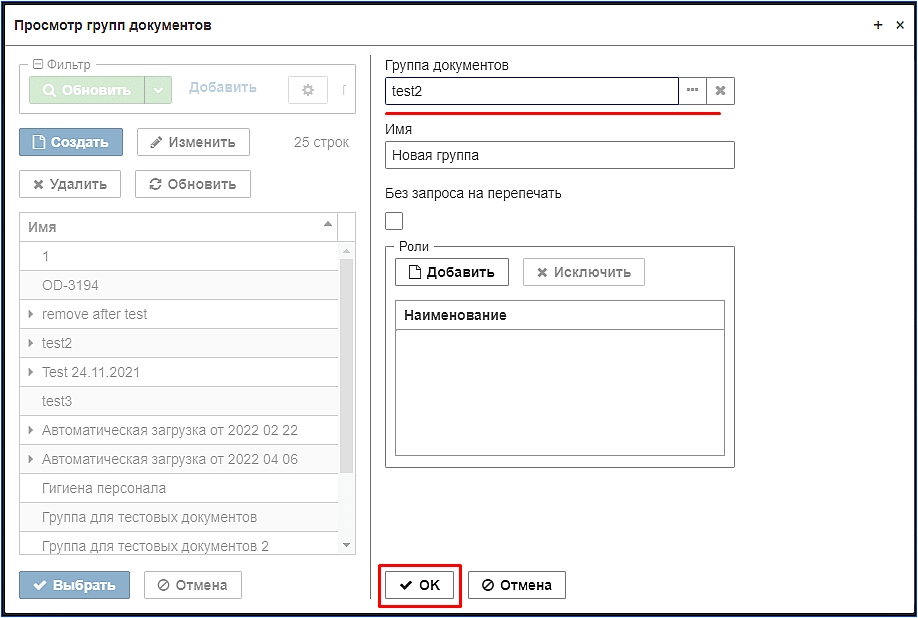Click Обновить button with refresh arrows
This screenshot has height=618, width=918.
193,184
